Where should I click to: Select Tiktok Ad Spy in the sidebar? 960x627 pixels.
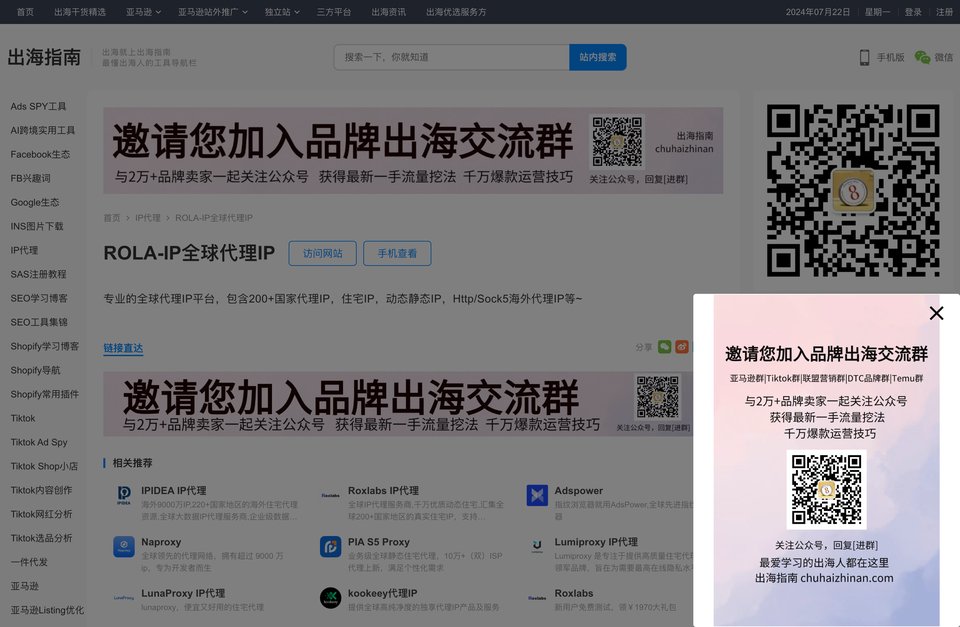(39, 442)
